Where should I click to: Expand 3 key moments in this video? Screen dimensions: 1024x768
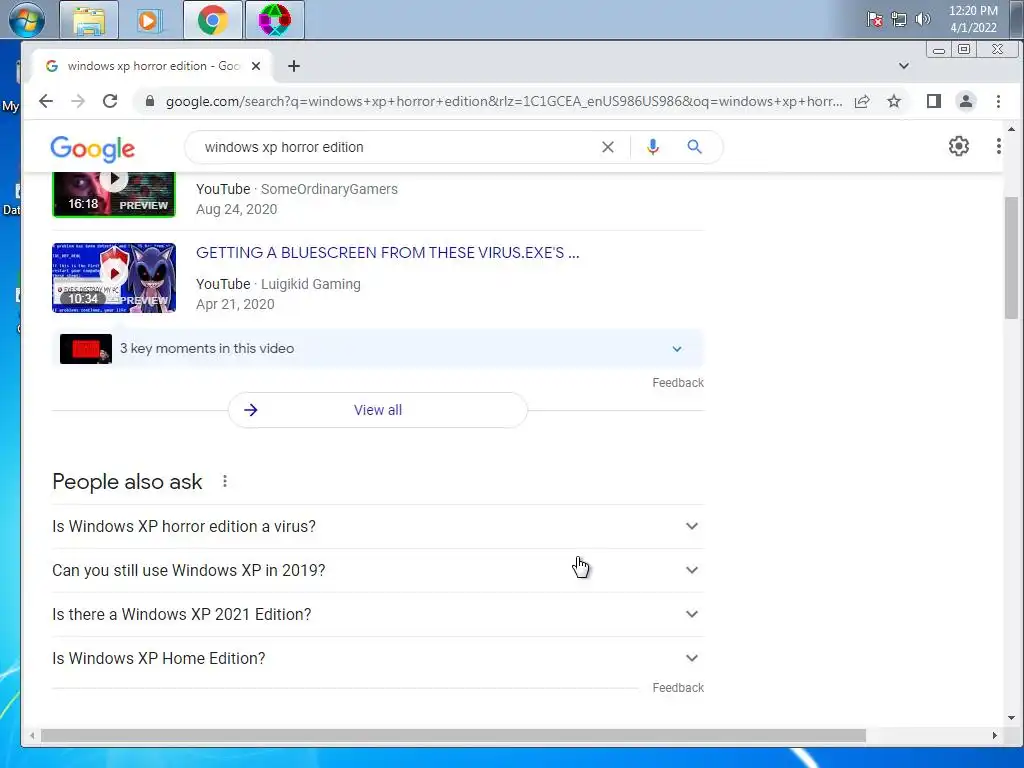click(377, 349)
